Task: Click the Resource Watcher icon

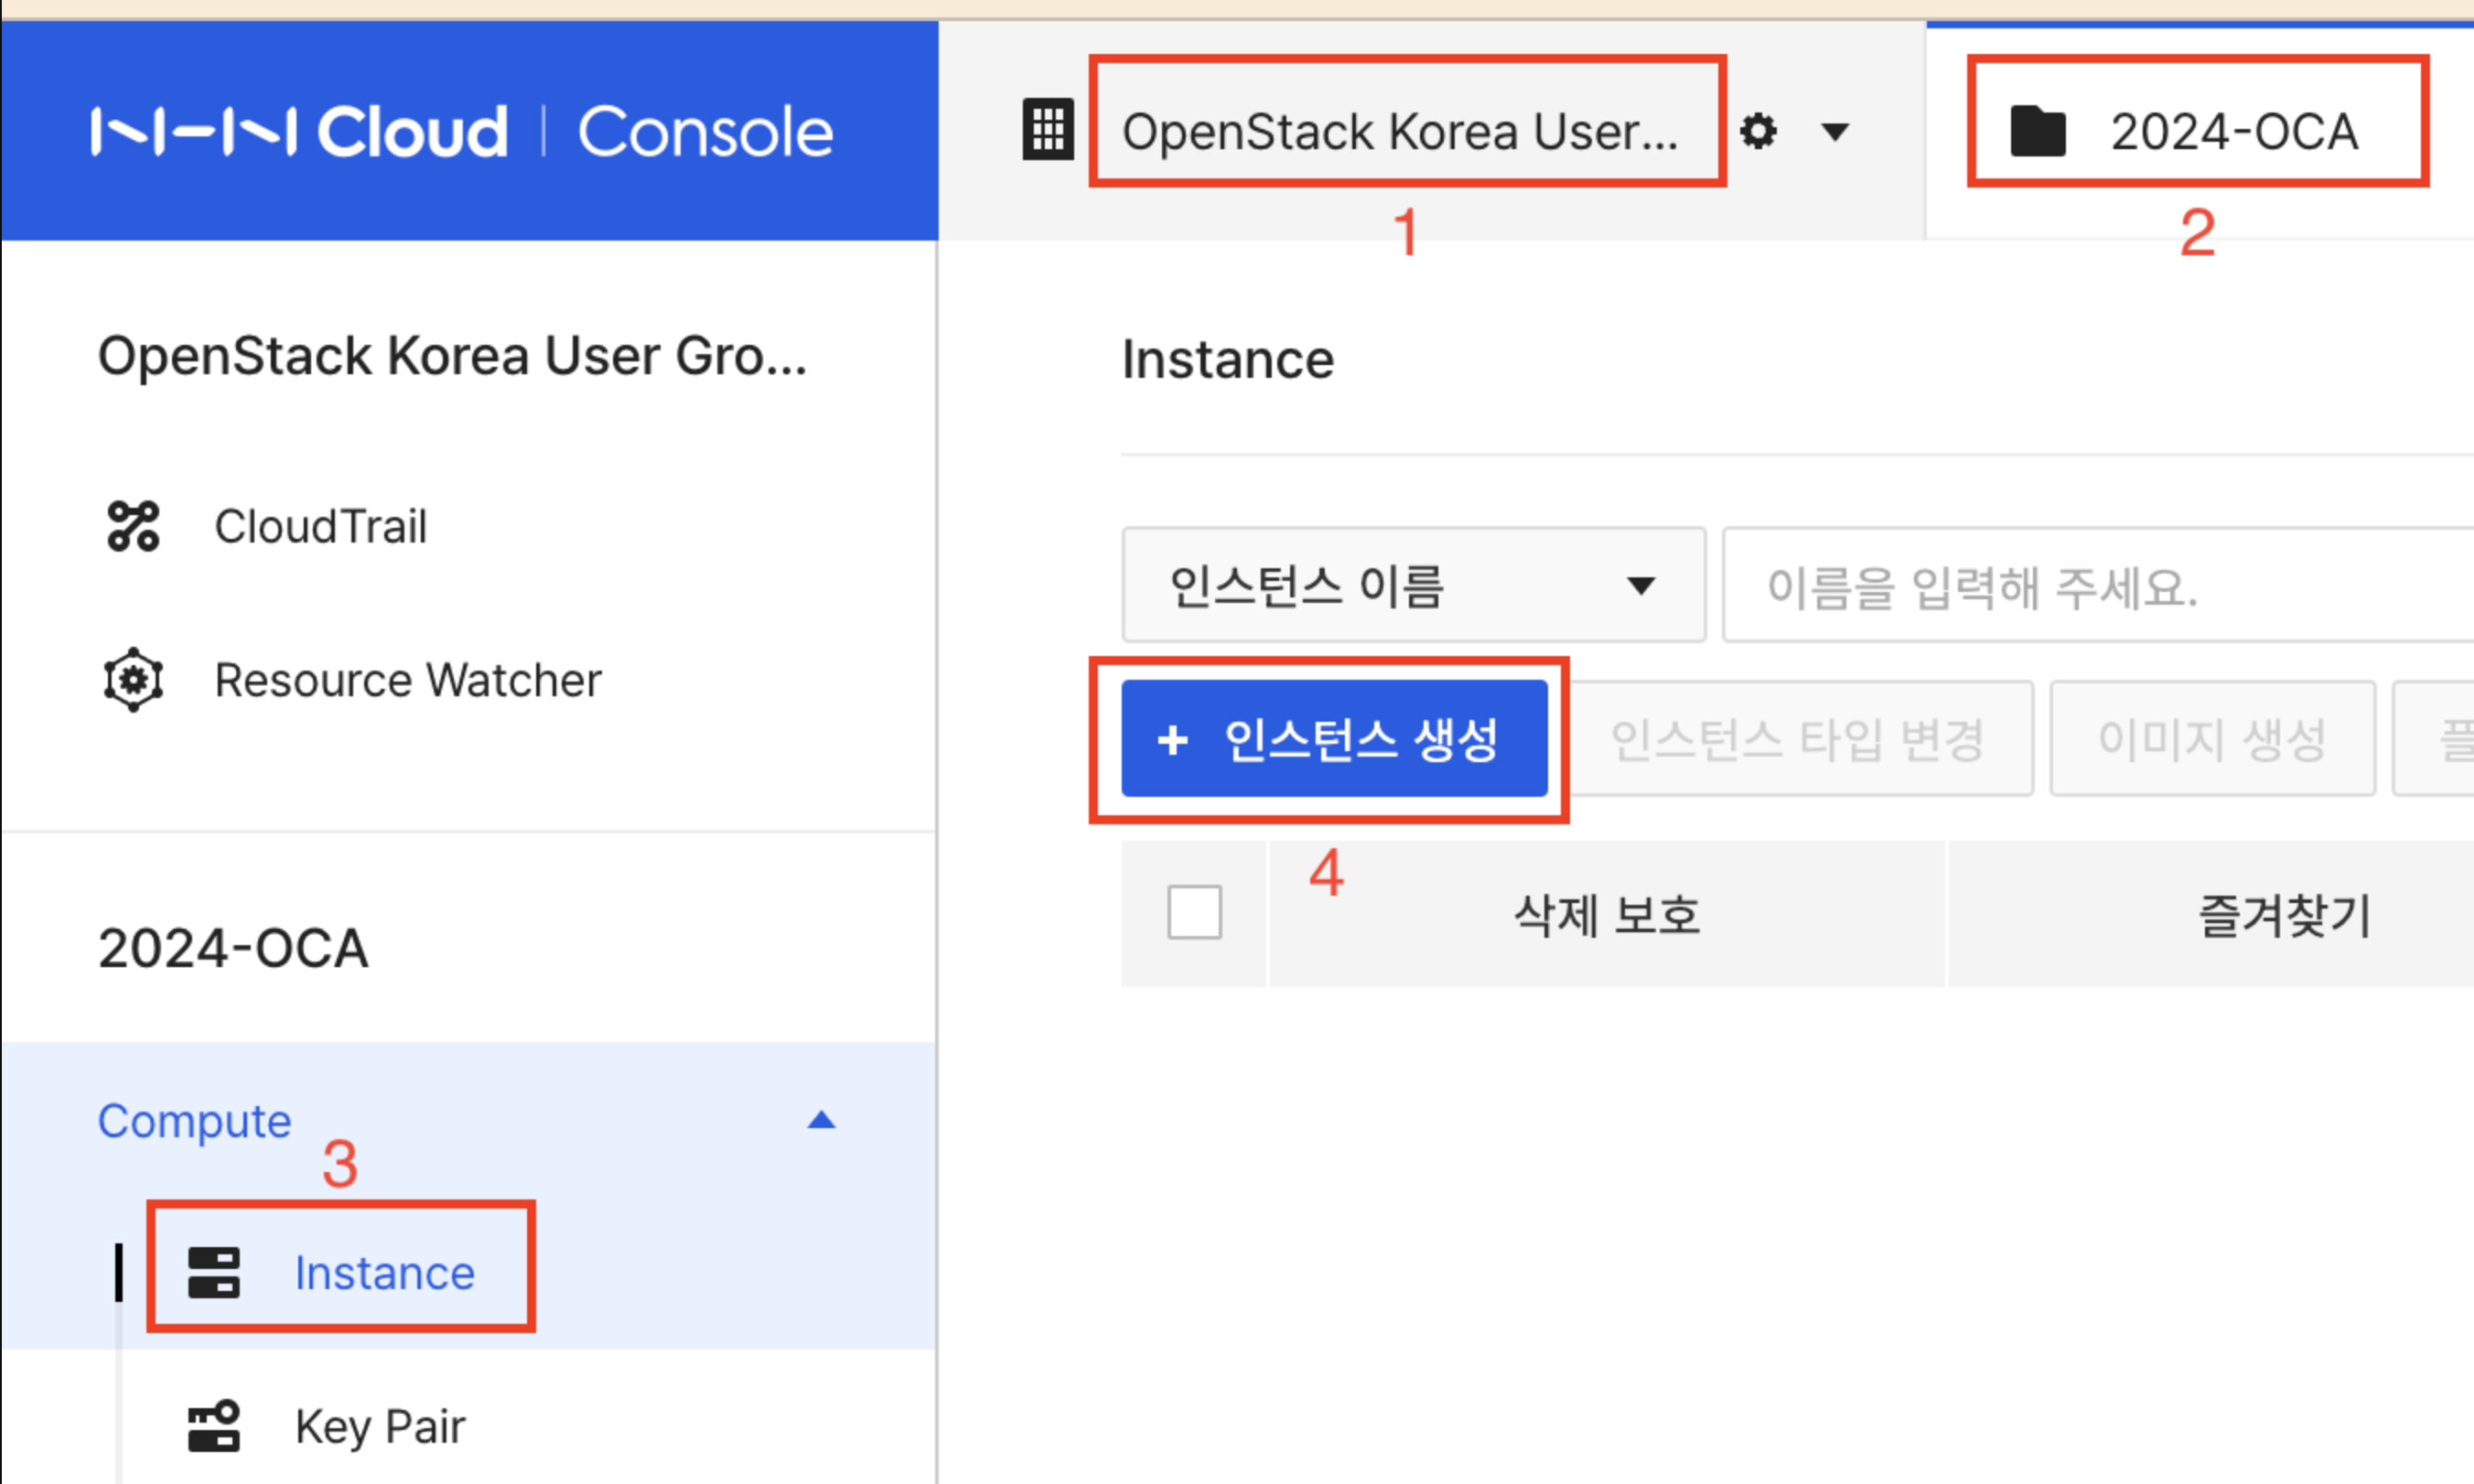Action: pyautogui.click(x=133, y=680)
